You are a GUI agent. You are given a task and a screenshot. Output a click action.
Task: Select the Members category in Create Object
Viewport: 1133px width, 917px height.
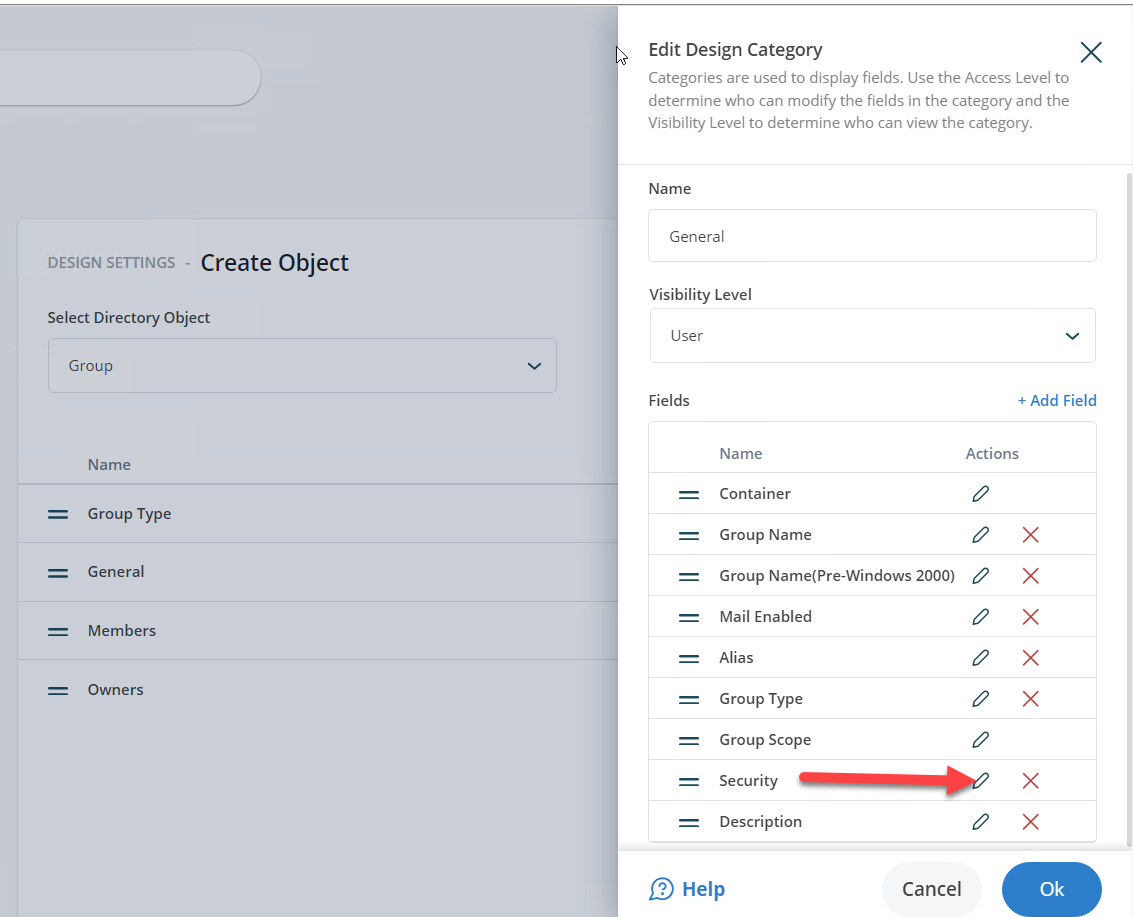pos(122,630)
